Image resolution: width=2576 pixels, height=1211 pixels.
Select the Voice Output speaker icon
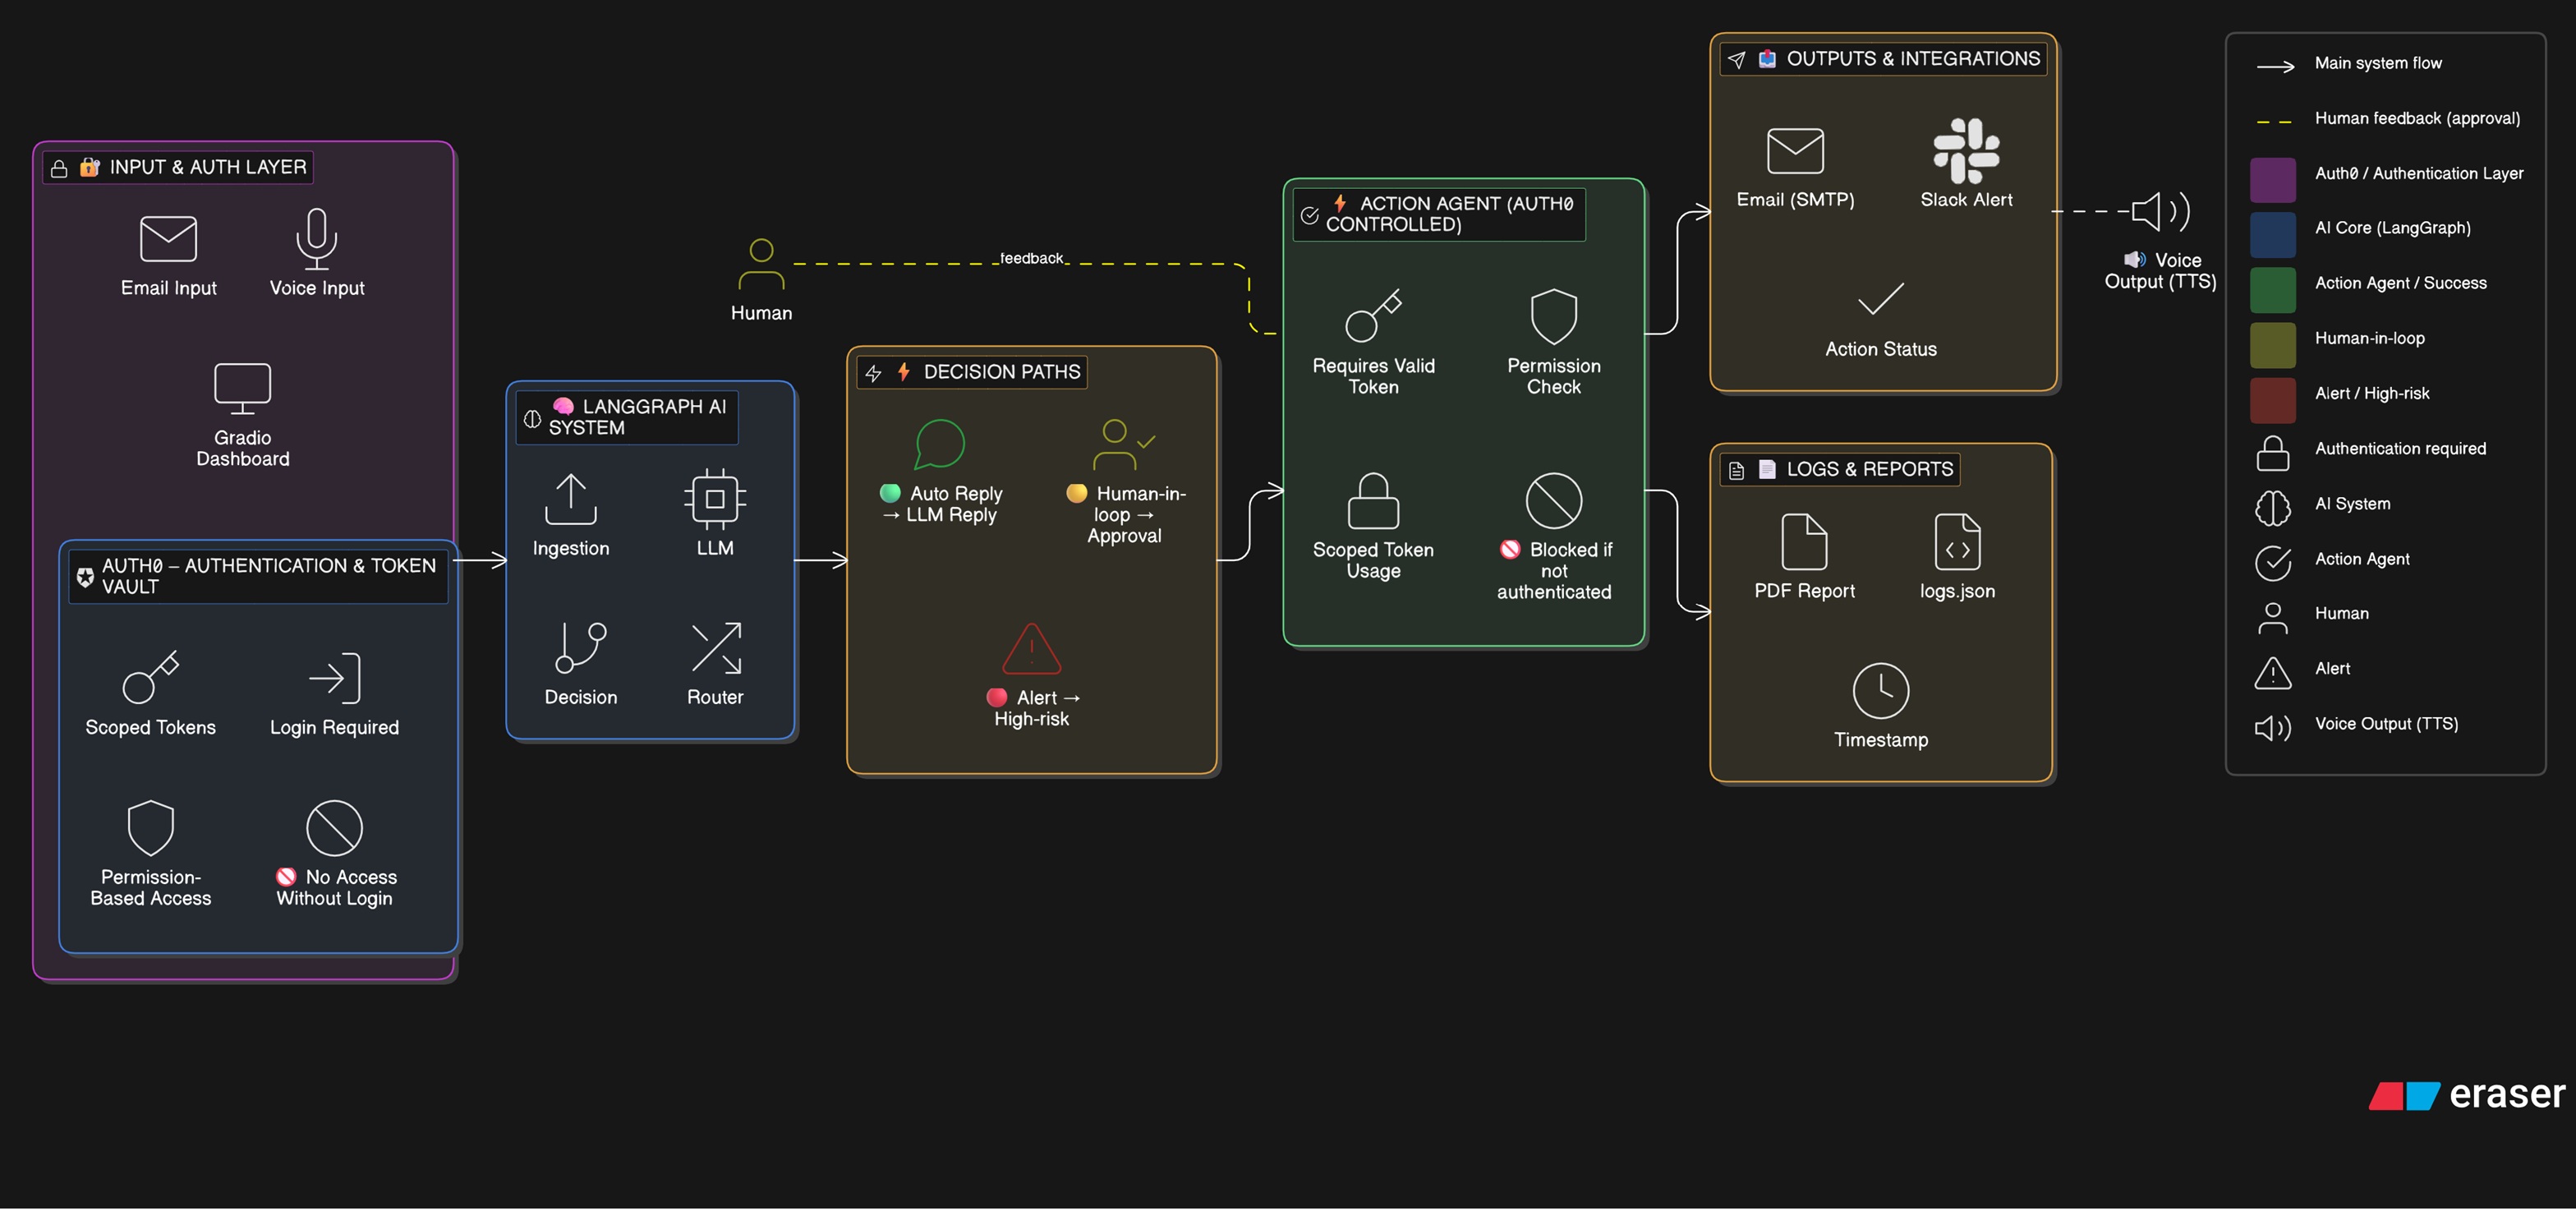pyautogui.click(x=2158, y=211)
